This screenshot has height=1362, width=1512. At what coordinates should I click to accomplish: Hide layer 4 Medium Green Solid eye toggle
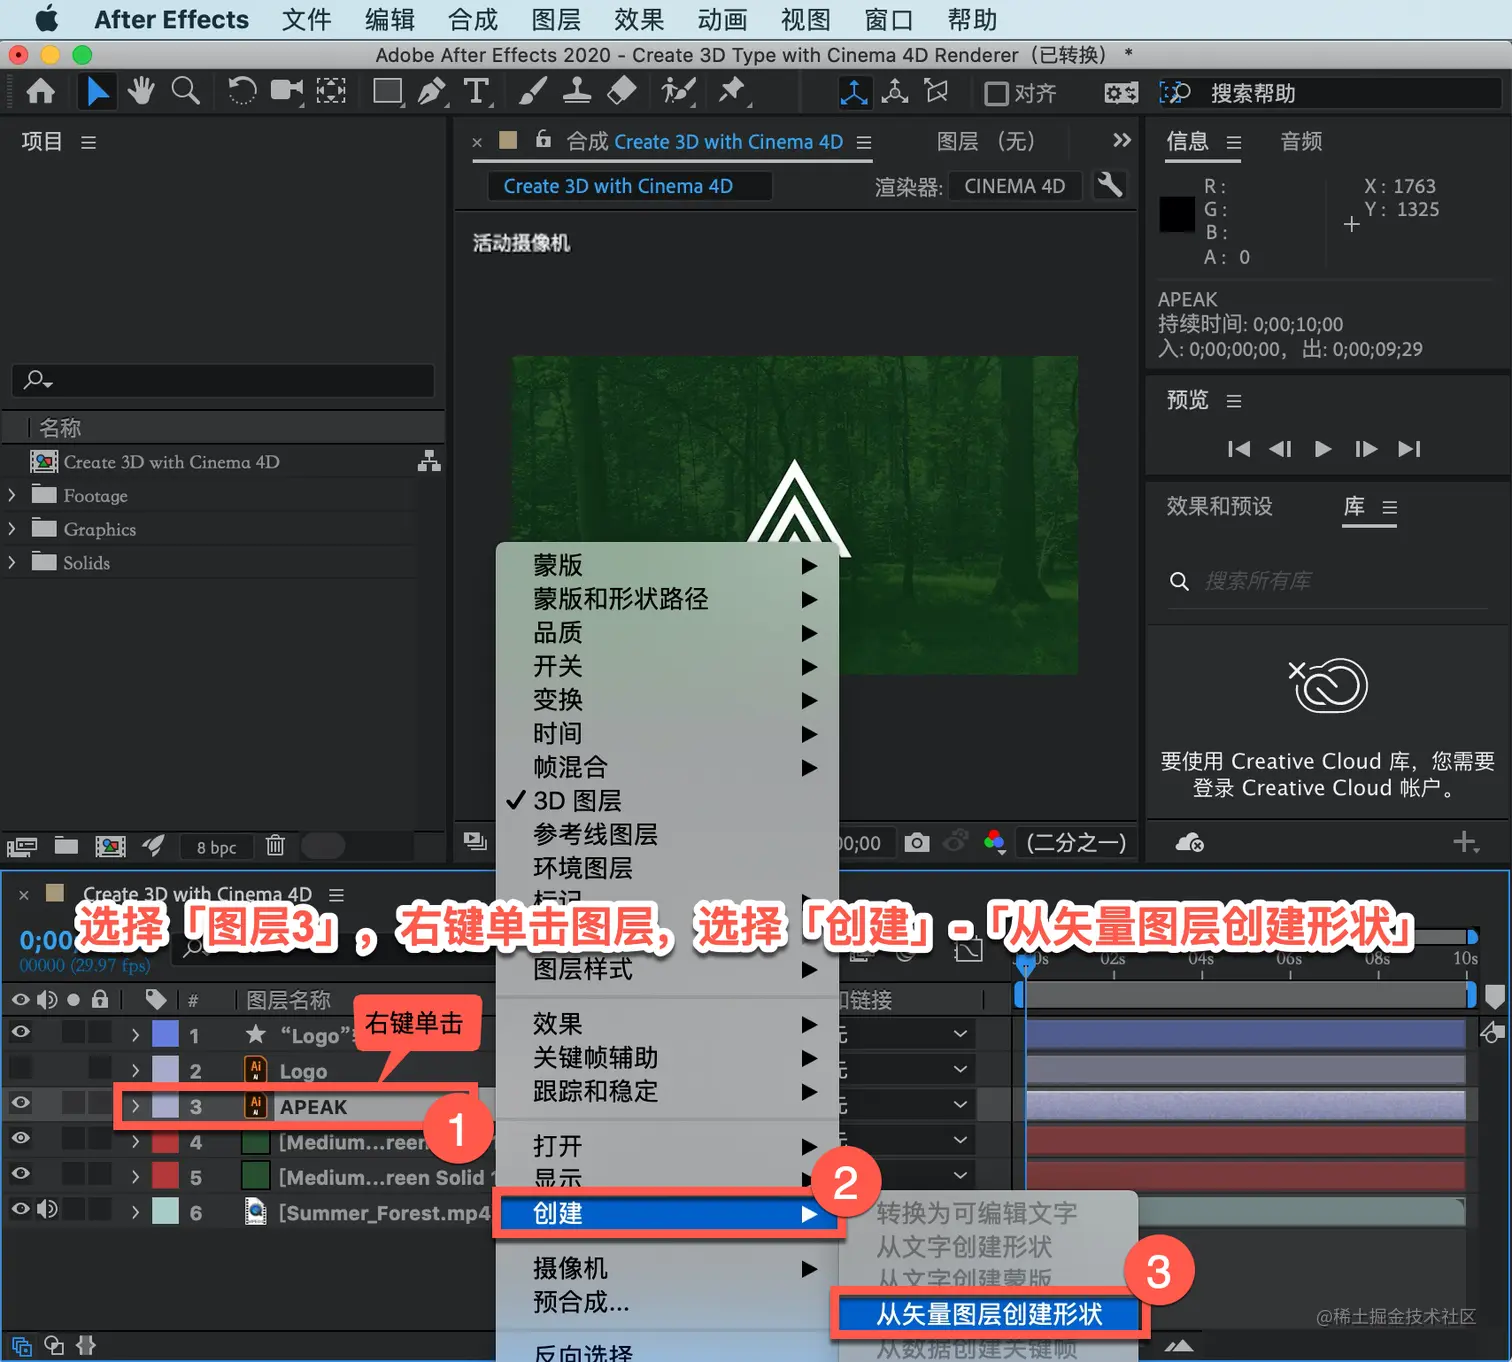pos(20,1138)
